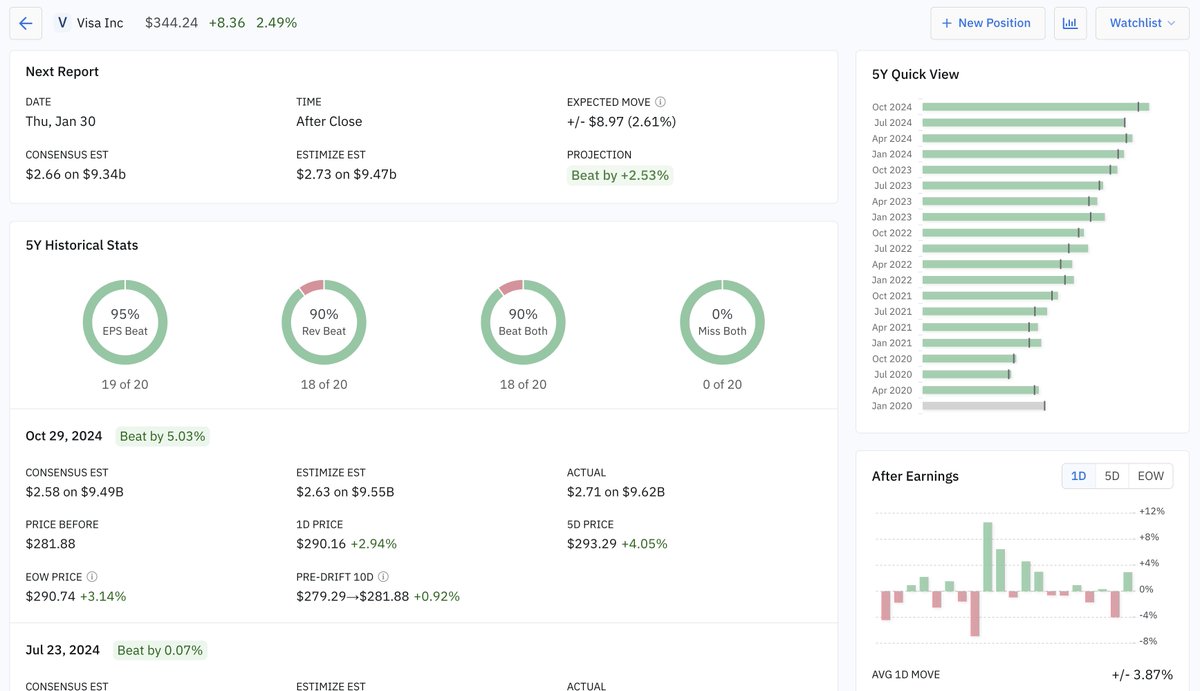Screen dimensions: 1200x691
Task: Expand the Jul 23, 2024 earnings entry
Action: (x=62, y=649)
